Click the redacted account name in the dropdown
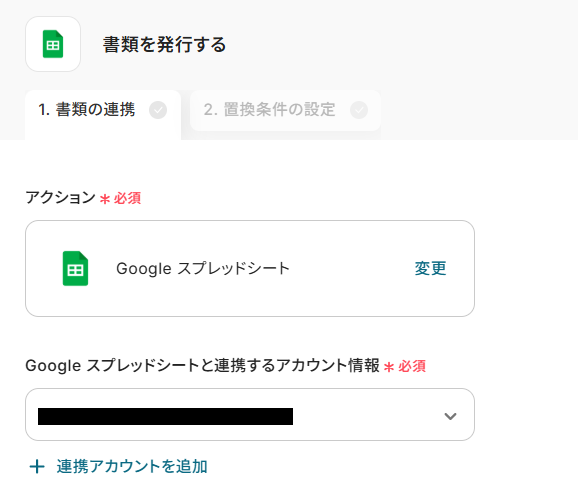Screen dimensions: 578x500 [166, 416]
